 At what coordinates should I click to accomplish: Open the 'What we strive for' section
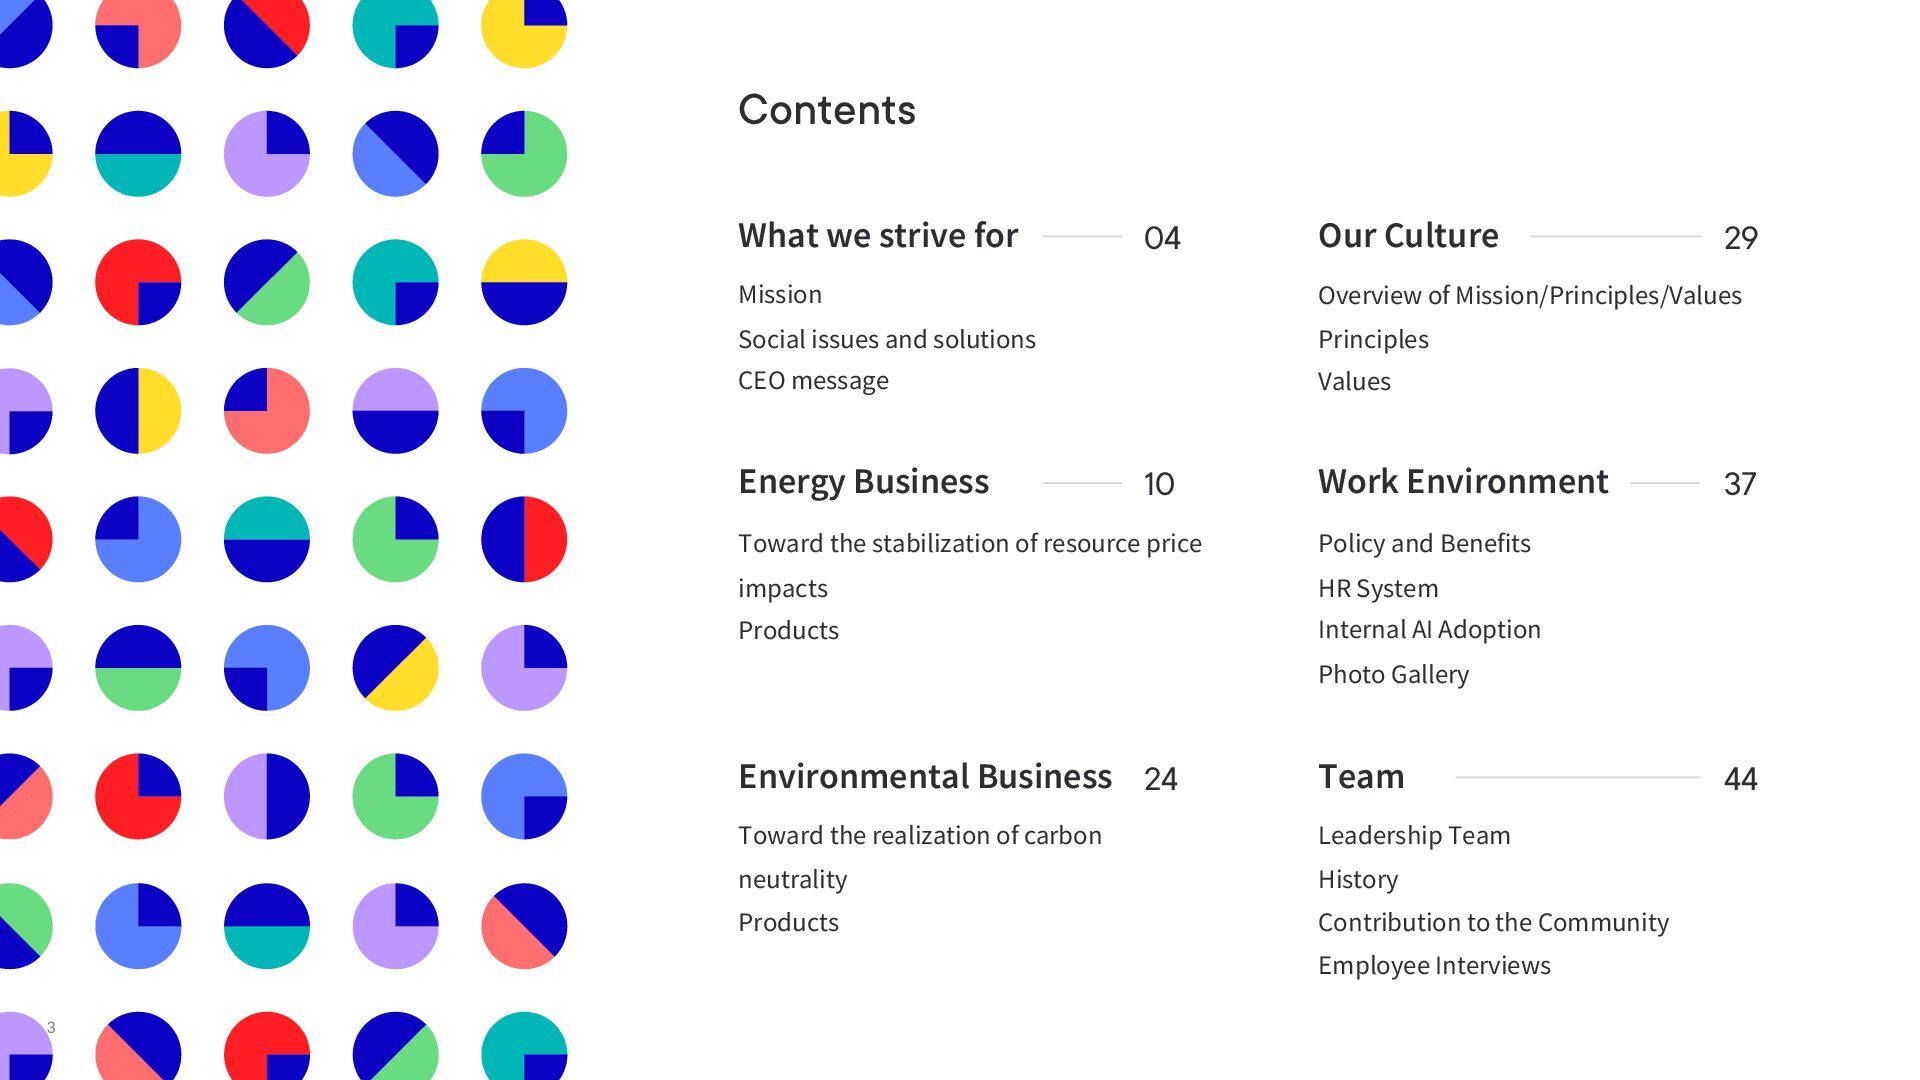pyautogui.click(x=877, y=236)
